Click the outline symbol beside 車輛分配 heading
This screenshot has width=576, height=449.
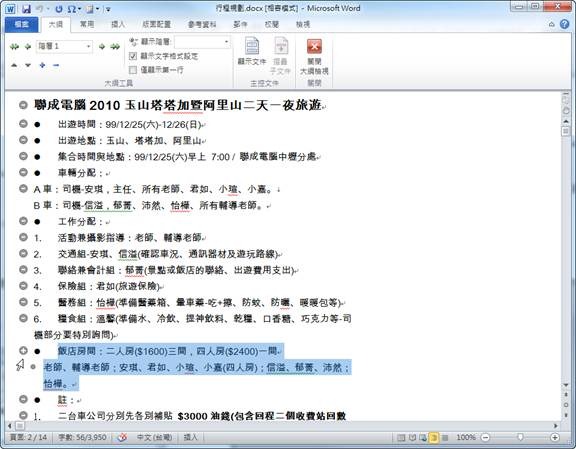pyautogui.click(x=23, y=172)
